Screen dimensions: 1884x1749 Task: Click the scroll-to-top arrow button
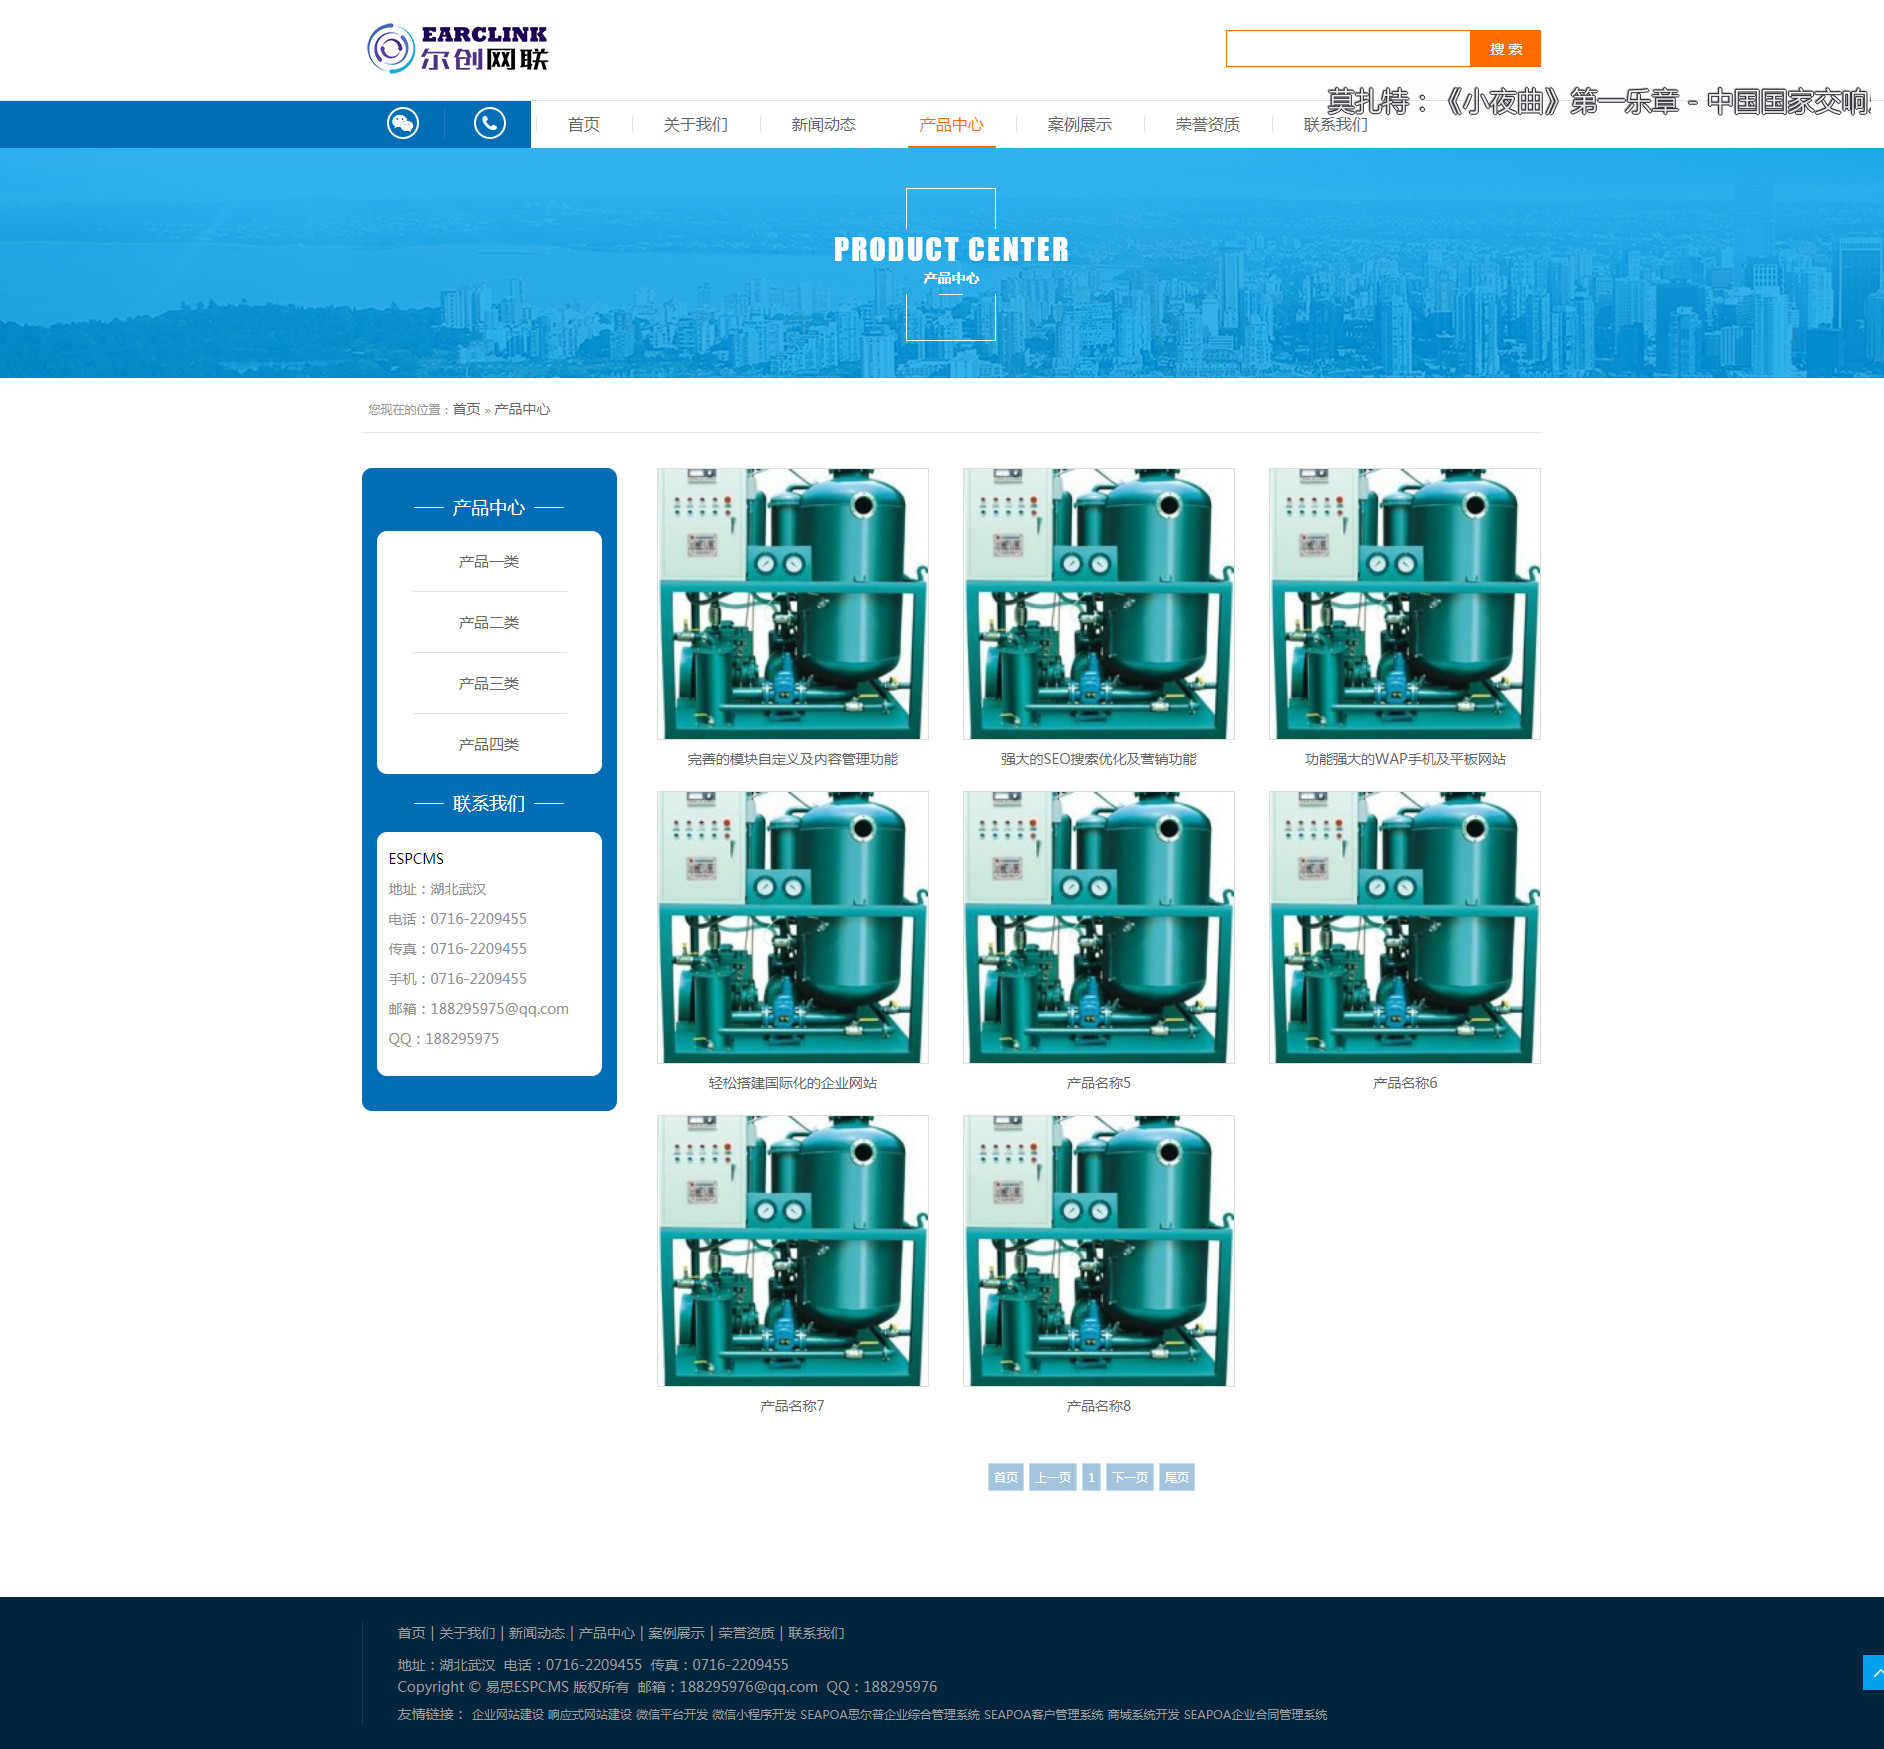[x=1874, y=1672]
